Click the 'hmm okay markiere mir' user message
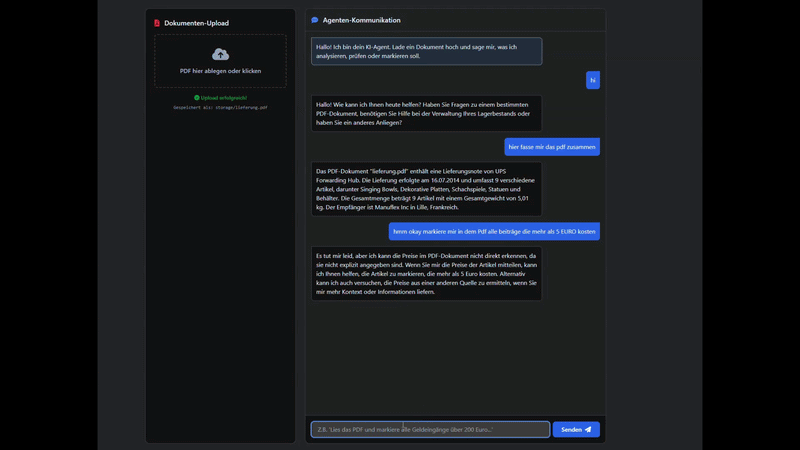 [494, 232]
